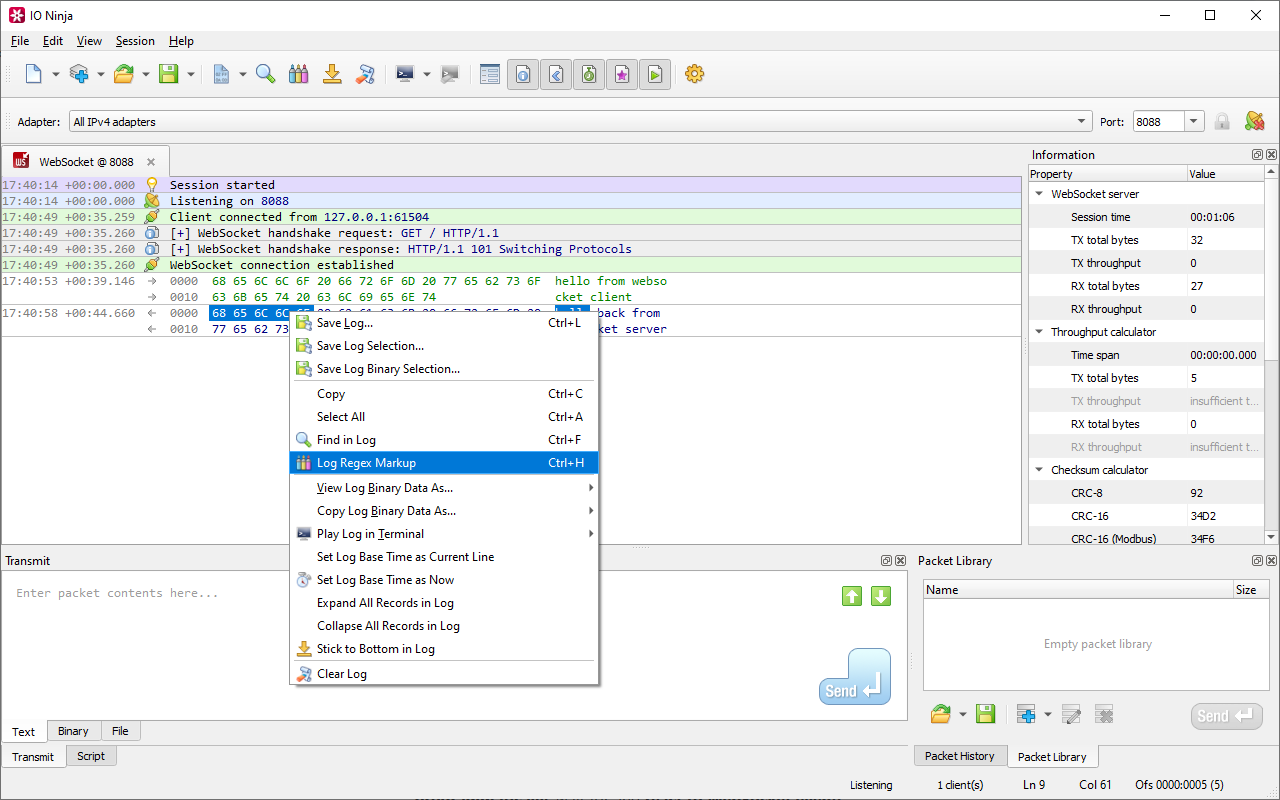Screen dimensions: 1280x800
Task: Click the green up-arrow icon in Transmit
Action: click(x=852, y=596)
